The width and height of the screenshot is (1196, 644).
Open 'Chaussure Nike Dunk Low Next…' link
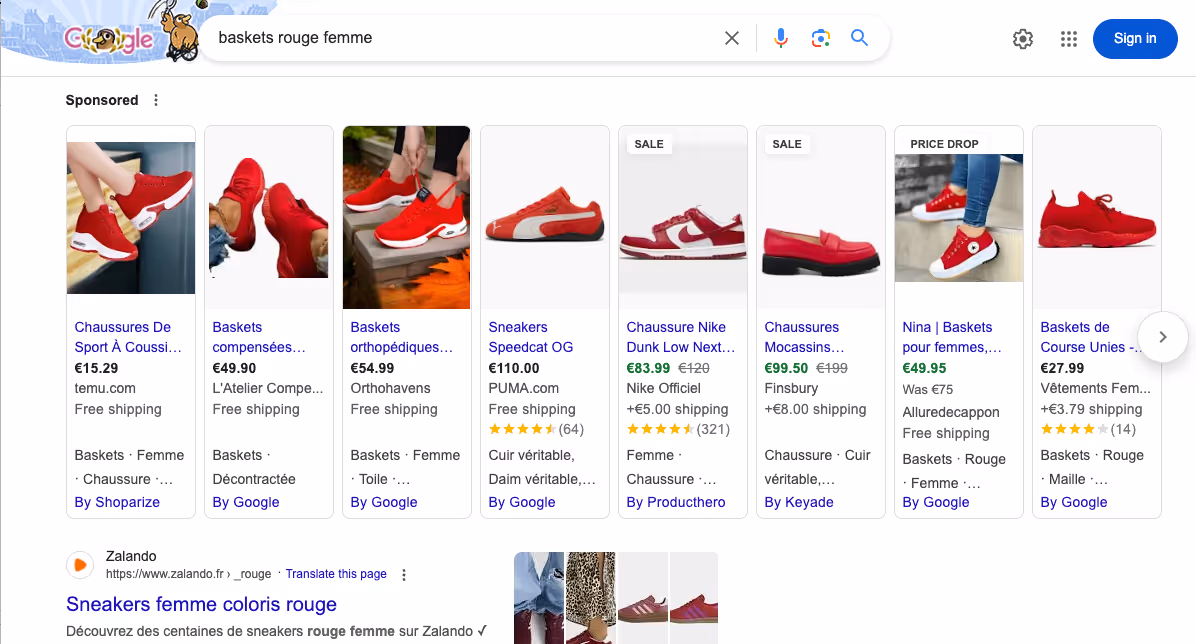pyautogui.click(x=680, y=337)
